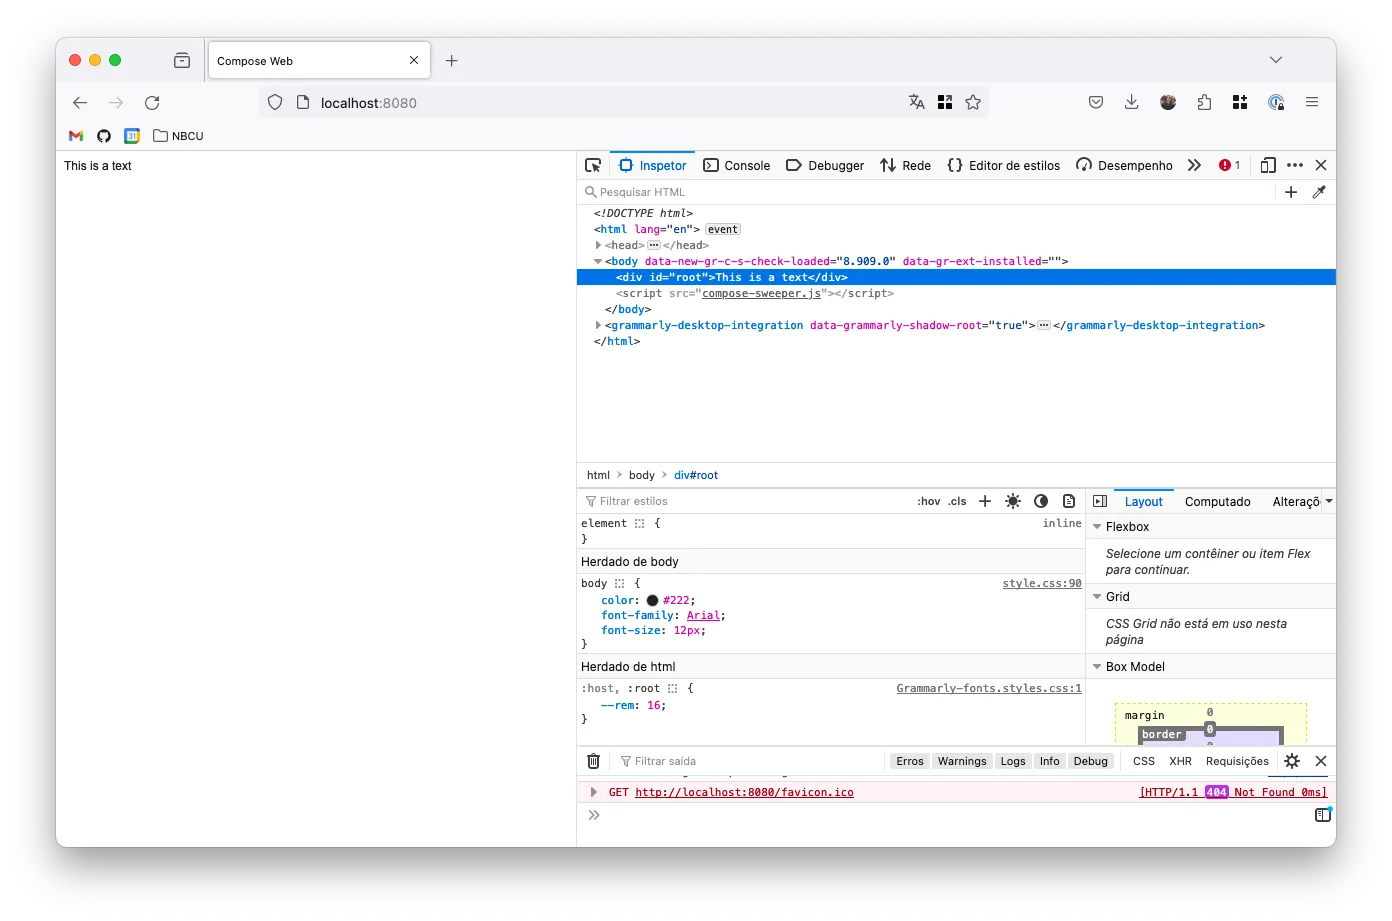Image resolution: width=1392 pixels, height=921 pixels.
Task: Collapse the Grid section
Action: coord(1097,597)
